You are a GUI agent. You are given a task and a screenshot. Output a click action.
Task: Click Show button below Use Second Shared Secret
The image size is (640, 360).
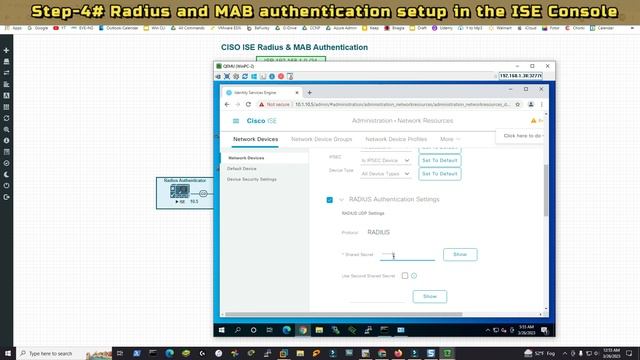[430, 297]
